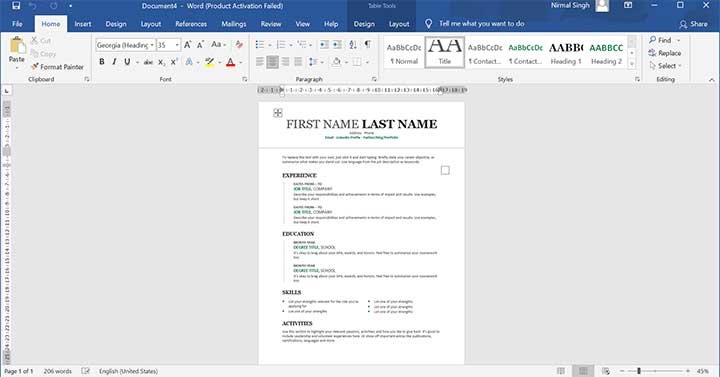Image resolution: width=720 pixels, height=377 pixels.
Task: Expand the Styles gallery More arrow
Action: click(x=632, y=64)
